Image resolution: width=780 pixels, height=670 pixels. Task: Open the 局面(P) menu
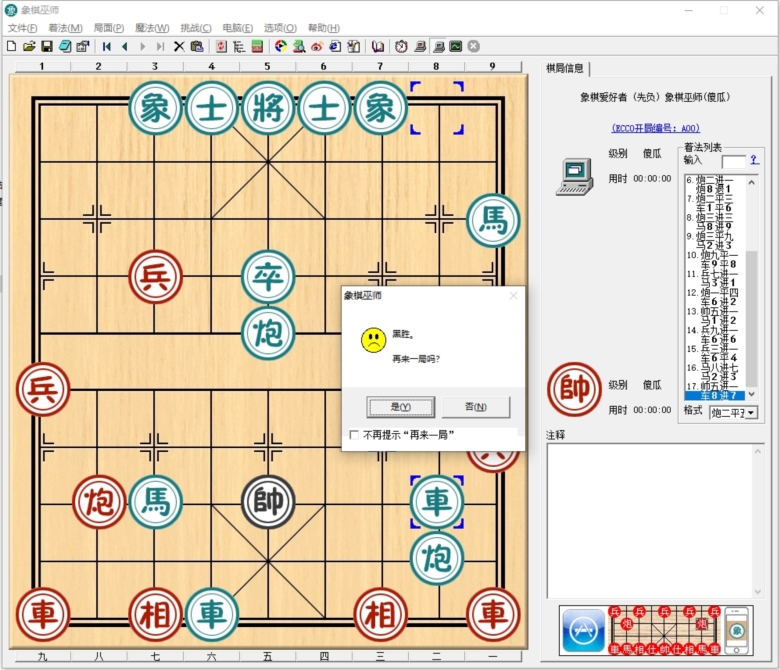108,28
